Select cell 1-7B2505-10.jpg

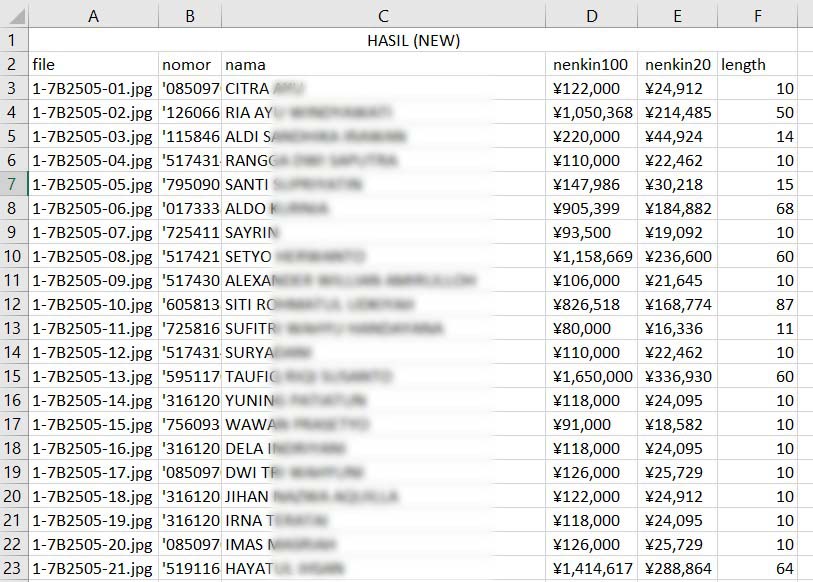pos(93,304)
